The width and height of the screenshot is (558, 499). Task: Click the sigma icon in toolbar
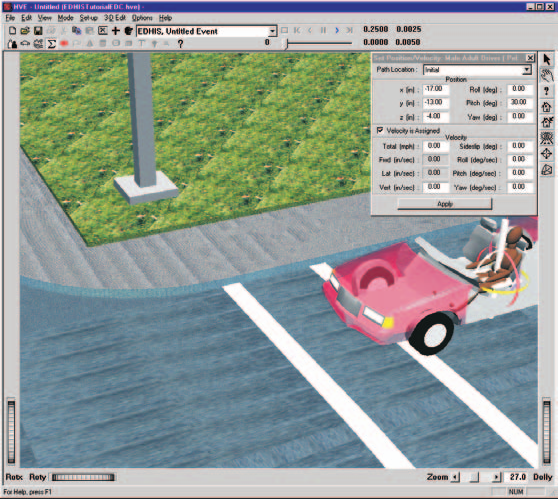point(52,44)
